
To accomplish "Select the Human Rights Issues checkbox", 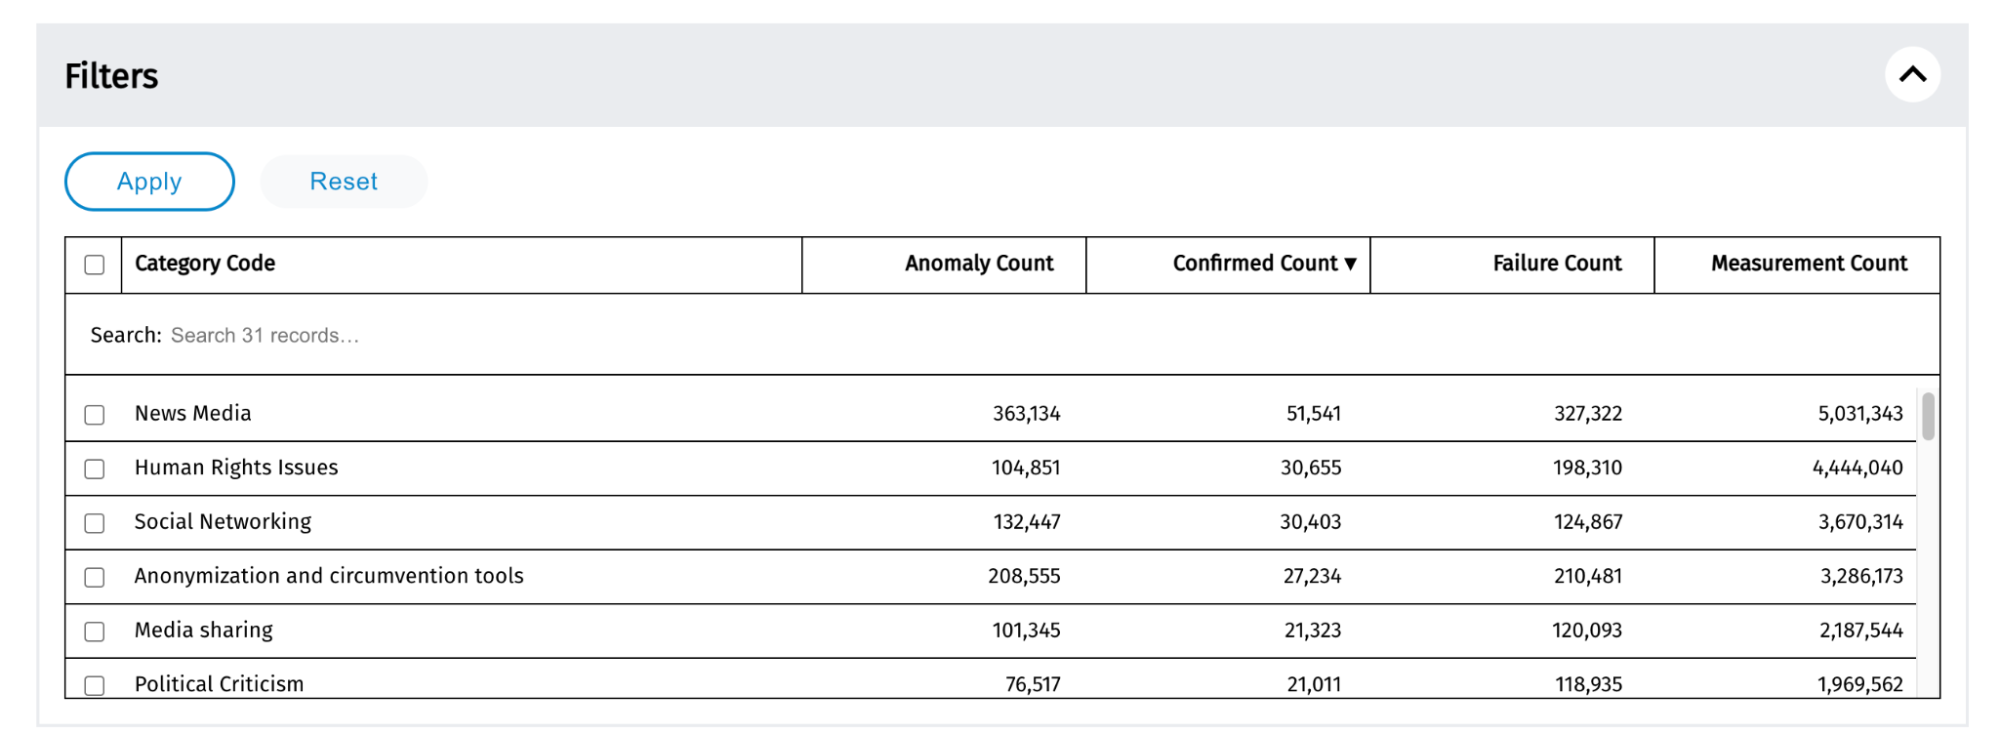I will click(95, 469).
